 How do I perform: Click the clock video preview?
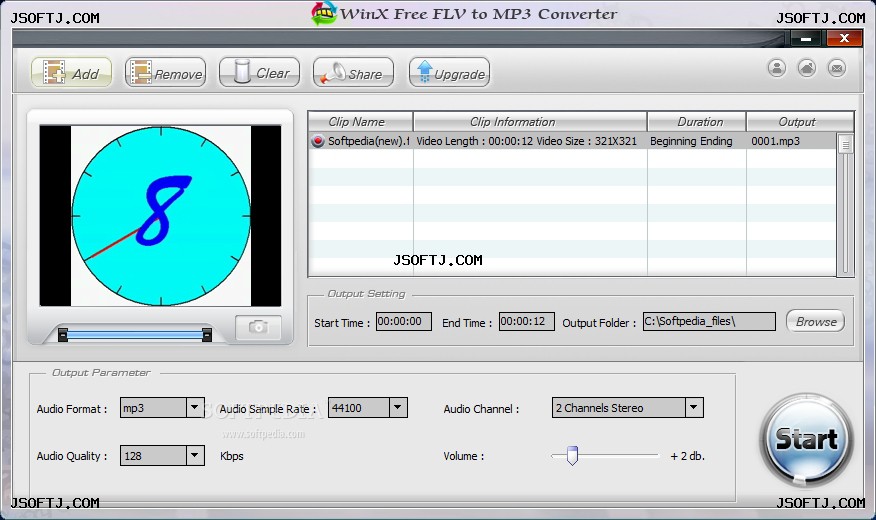(x=160, y=216)
